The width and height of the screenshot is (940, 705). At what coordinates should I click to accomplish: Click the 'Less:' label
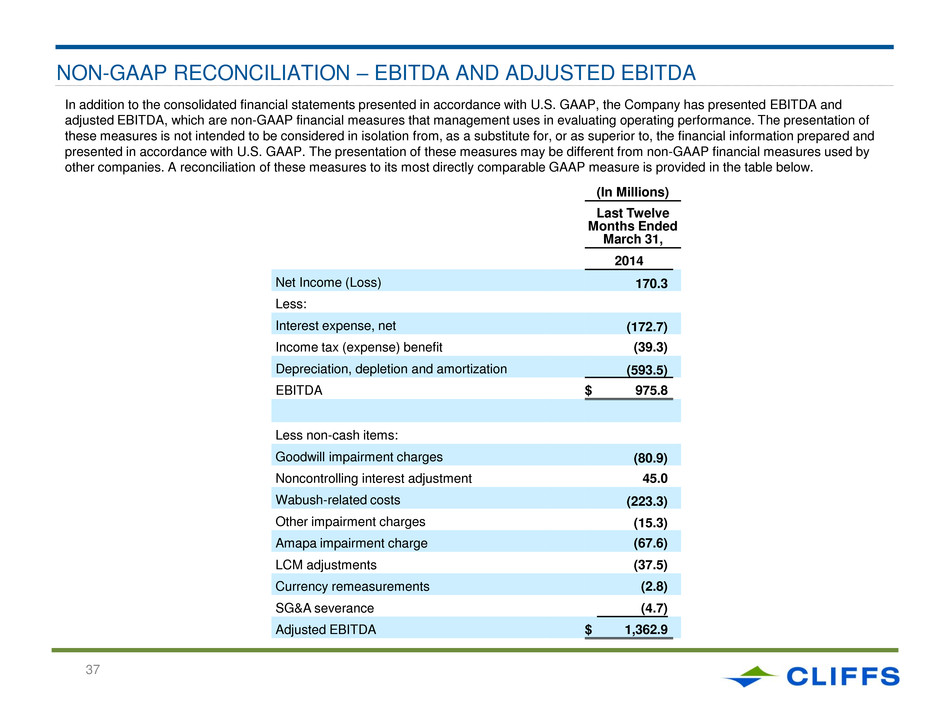click(x=291, y=304)
